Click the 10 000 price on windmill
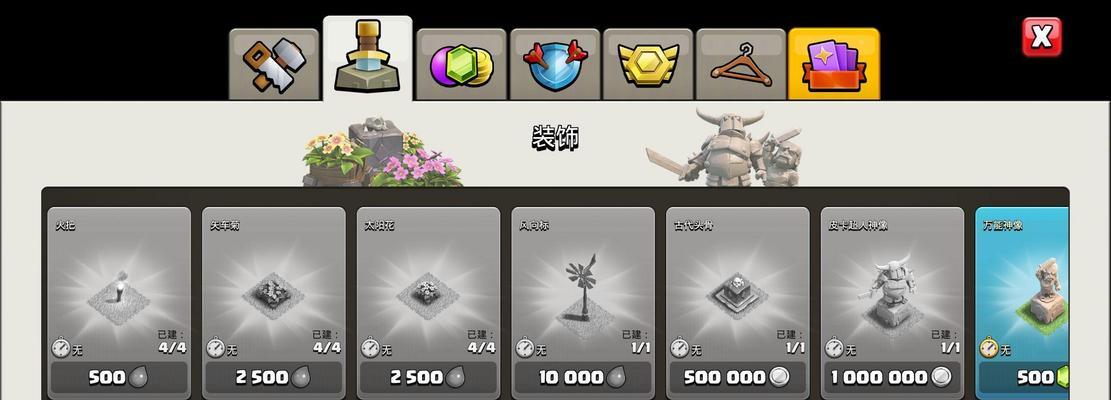This screenshot has height=400, width=1111. 583,378
